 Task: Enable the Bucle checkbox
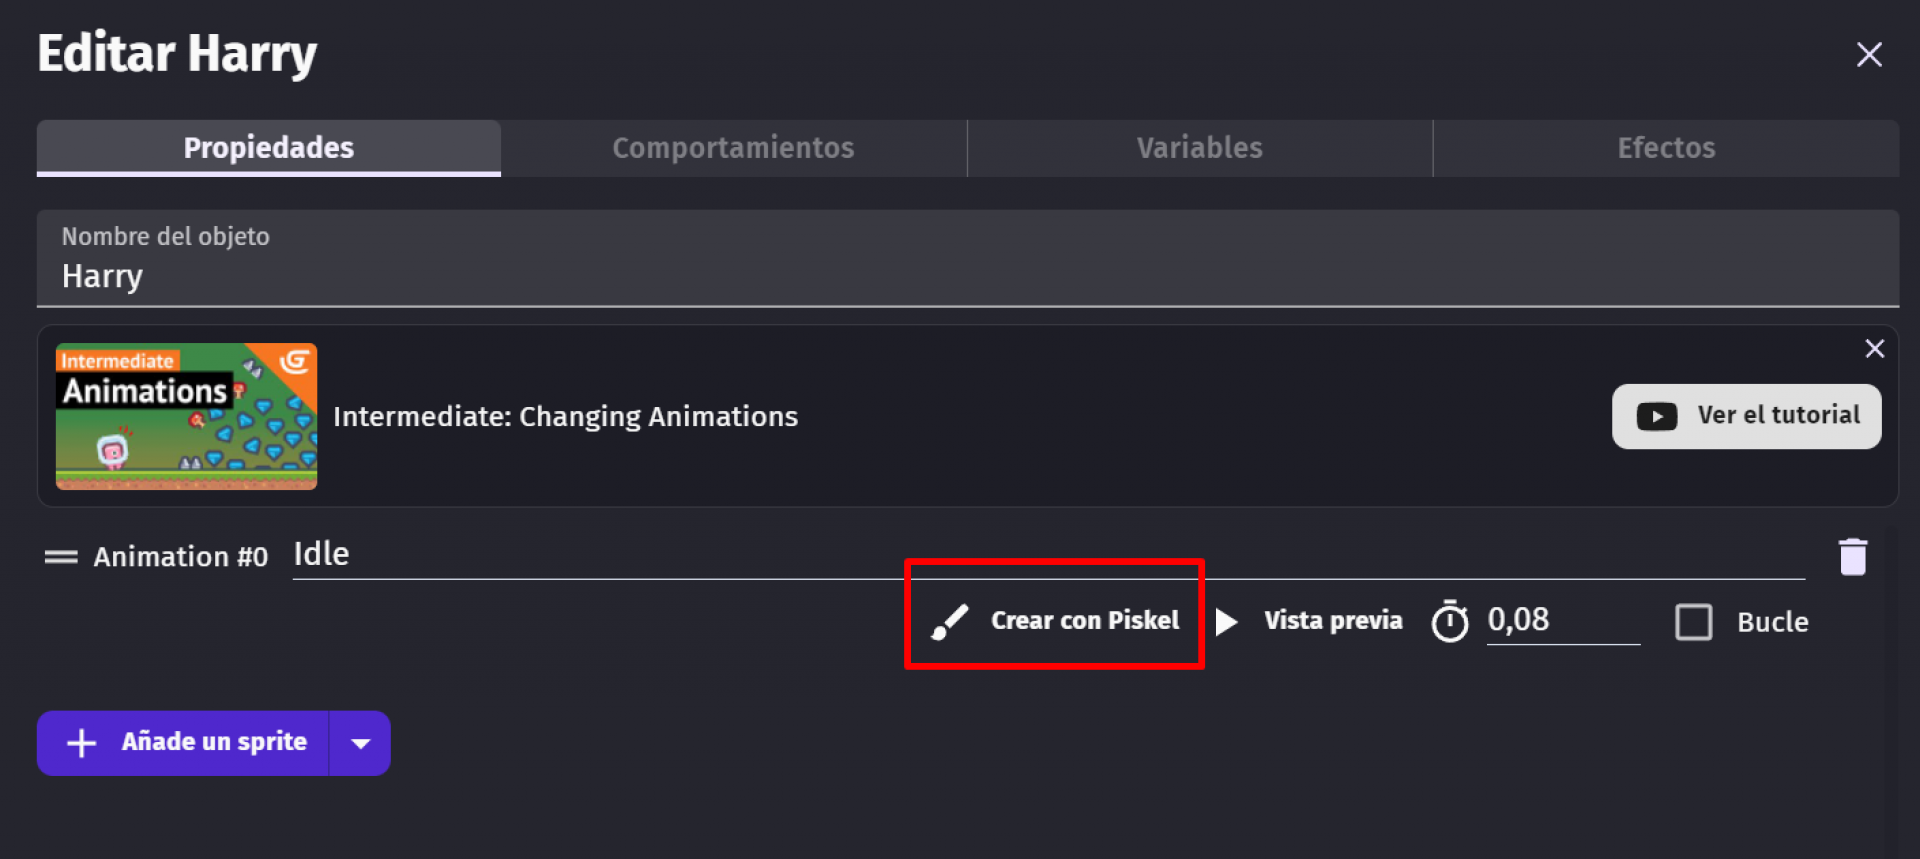[x=1693, y=622]
